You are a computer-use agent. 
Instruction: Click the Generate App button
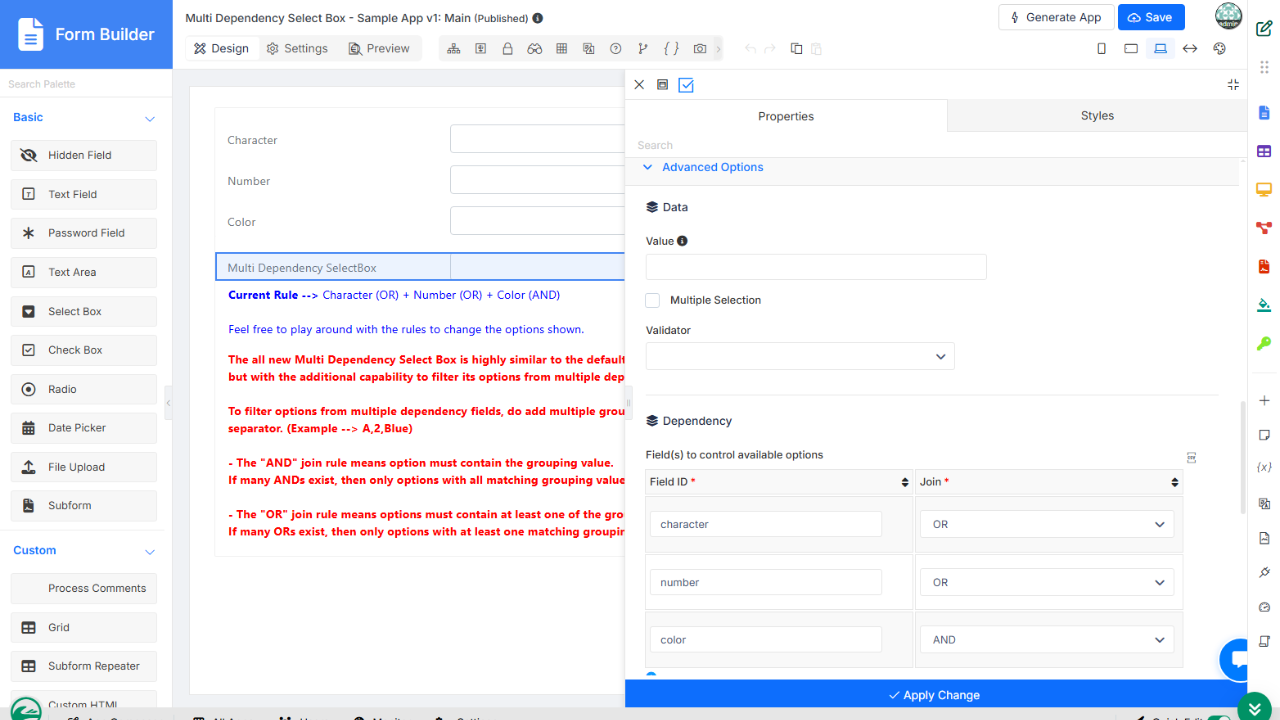(1055, 17)
